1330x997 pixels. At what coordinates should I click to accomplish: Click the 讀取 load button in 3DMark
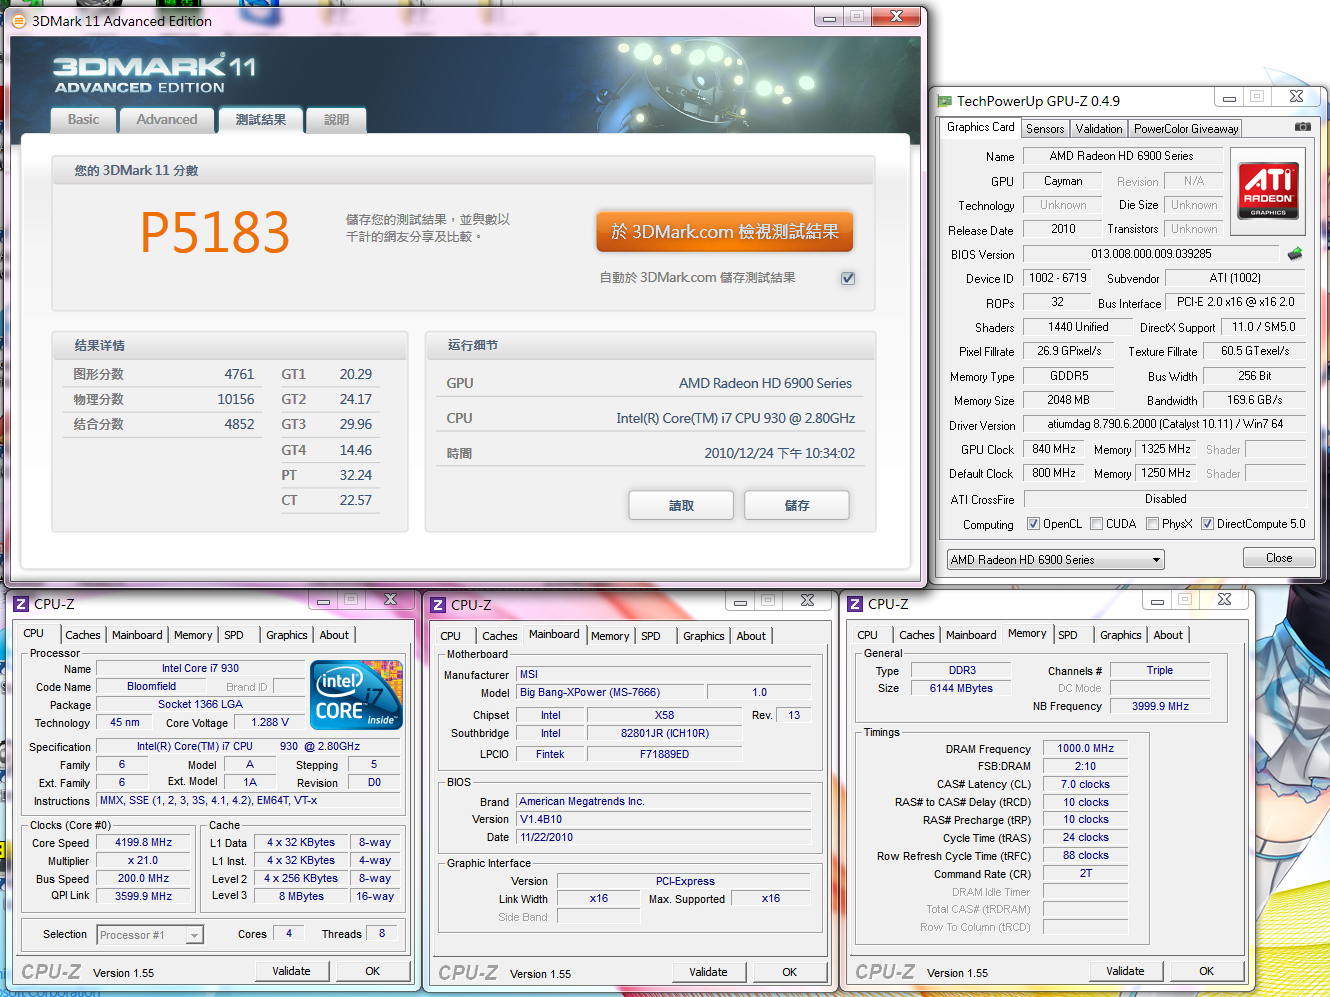pyautogui.click(x=681, y=506)
